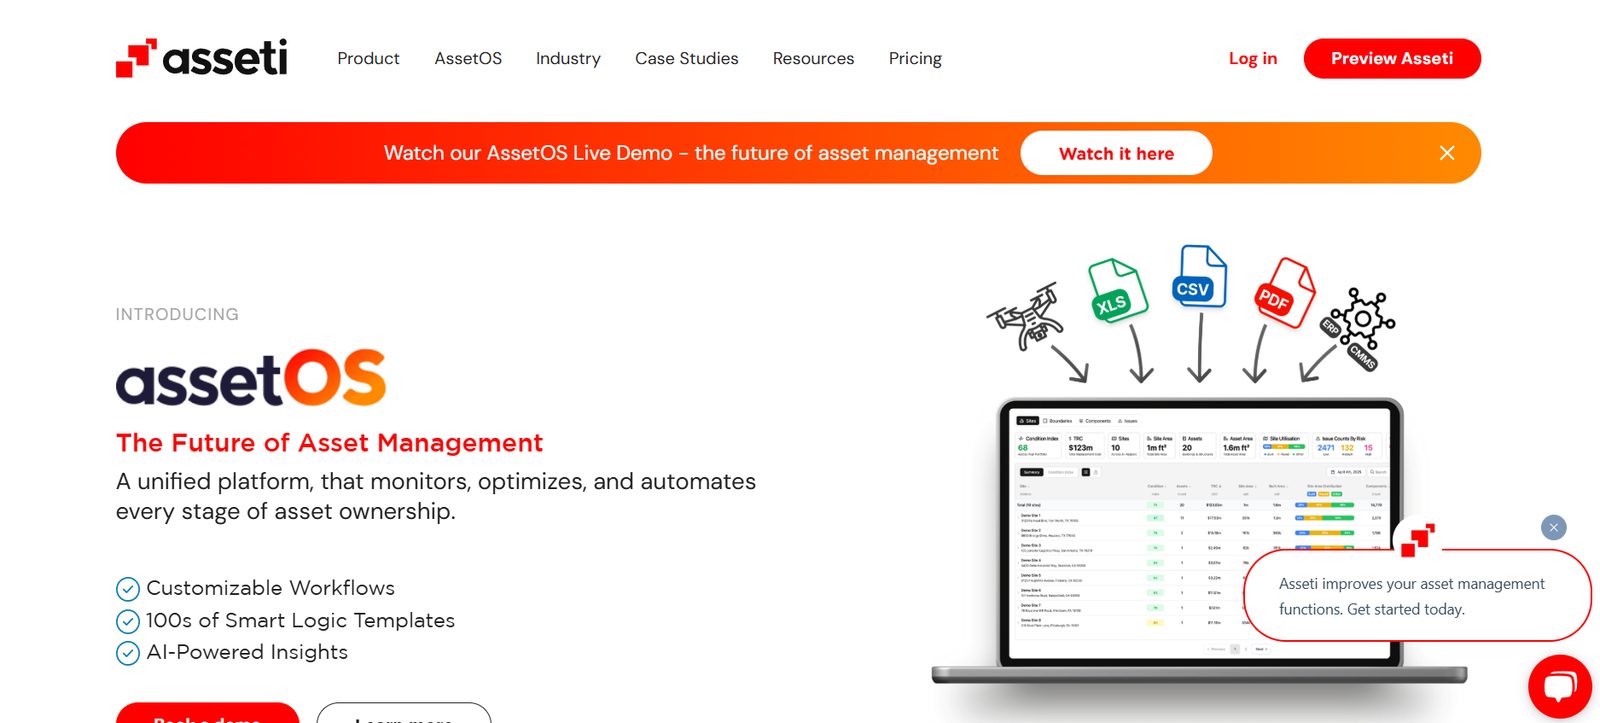Click the Customizable Workflows checkmark icon
The height and width of the screenshot is (723, 1600).
tap(128, 589)
